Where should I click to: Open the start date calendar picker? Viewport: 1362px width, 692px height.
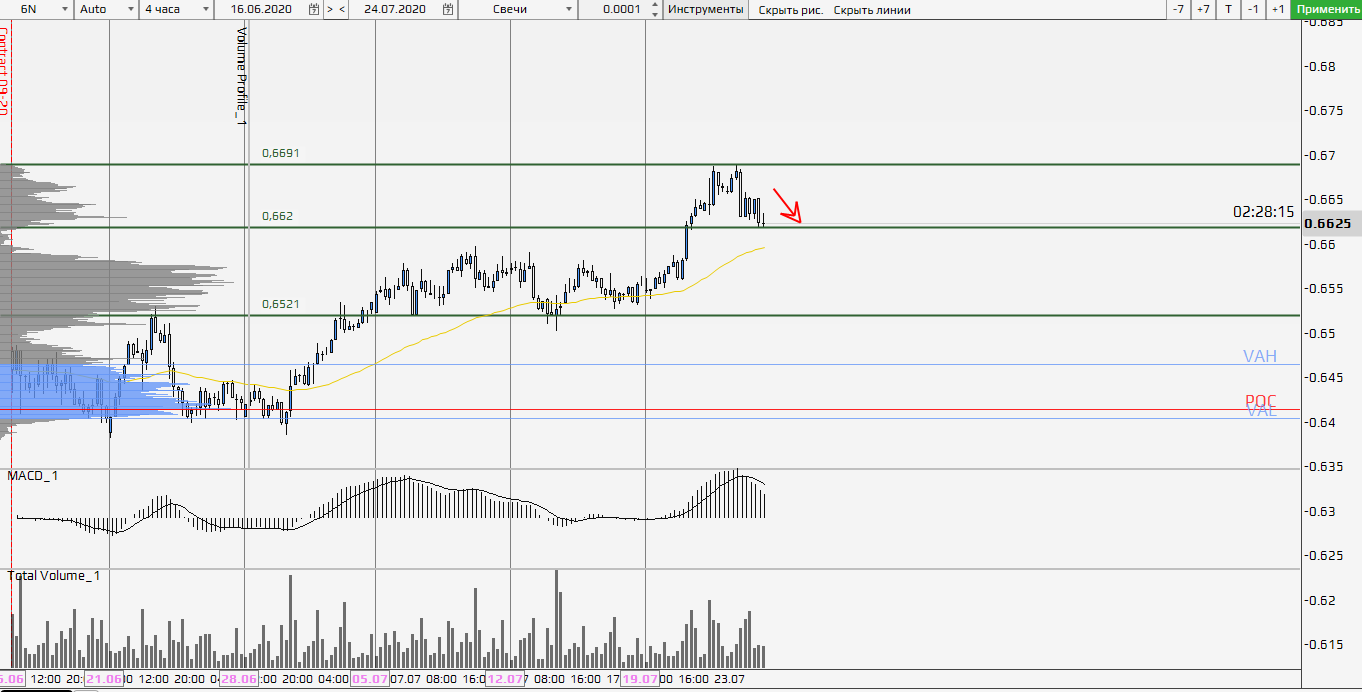[x=314, y=9]
